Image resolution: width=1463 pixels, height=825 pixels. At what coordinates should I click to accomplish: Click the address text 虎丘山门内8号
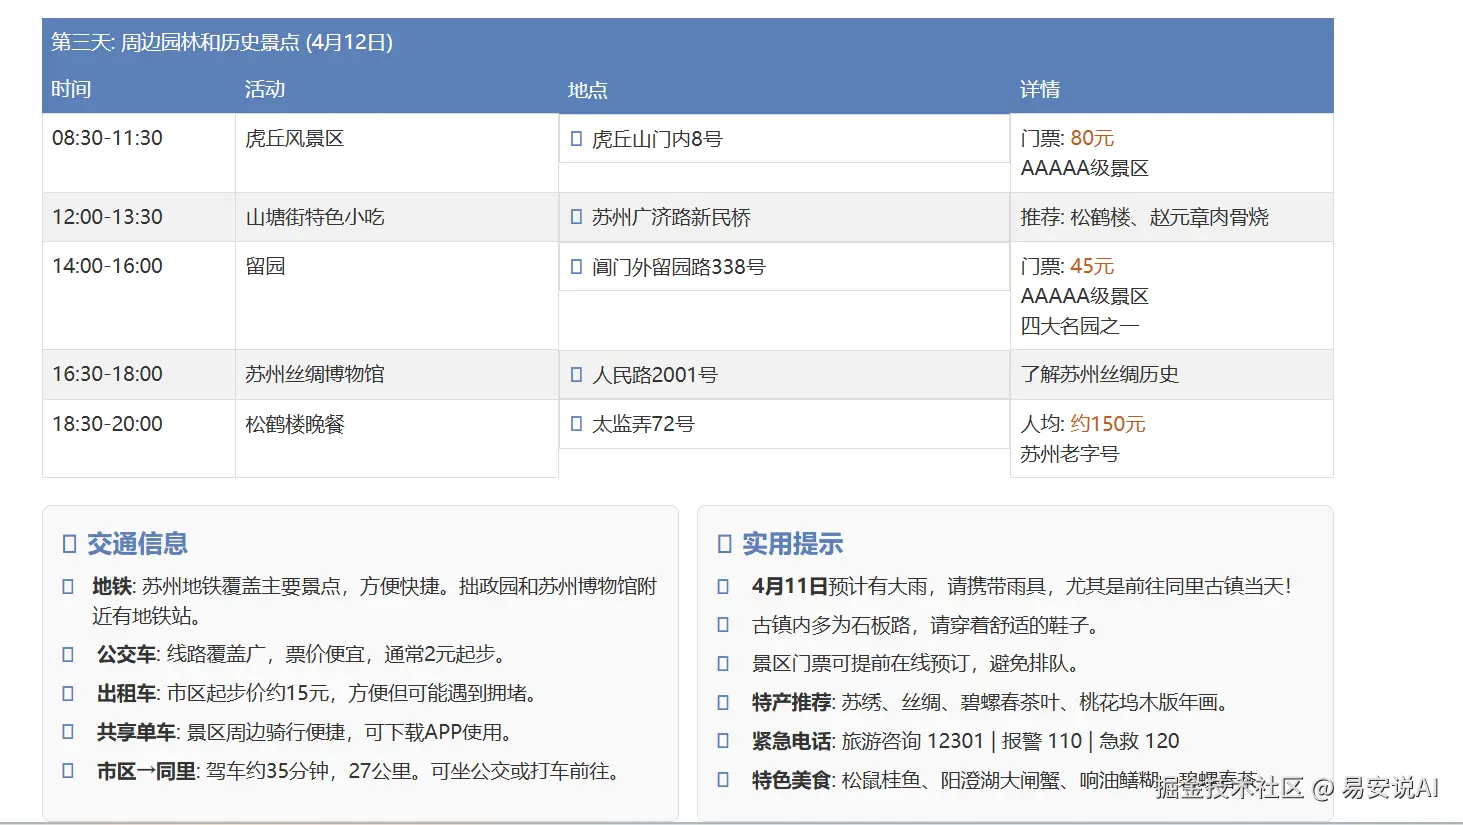tap(657, 139)
